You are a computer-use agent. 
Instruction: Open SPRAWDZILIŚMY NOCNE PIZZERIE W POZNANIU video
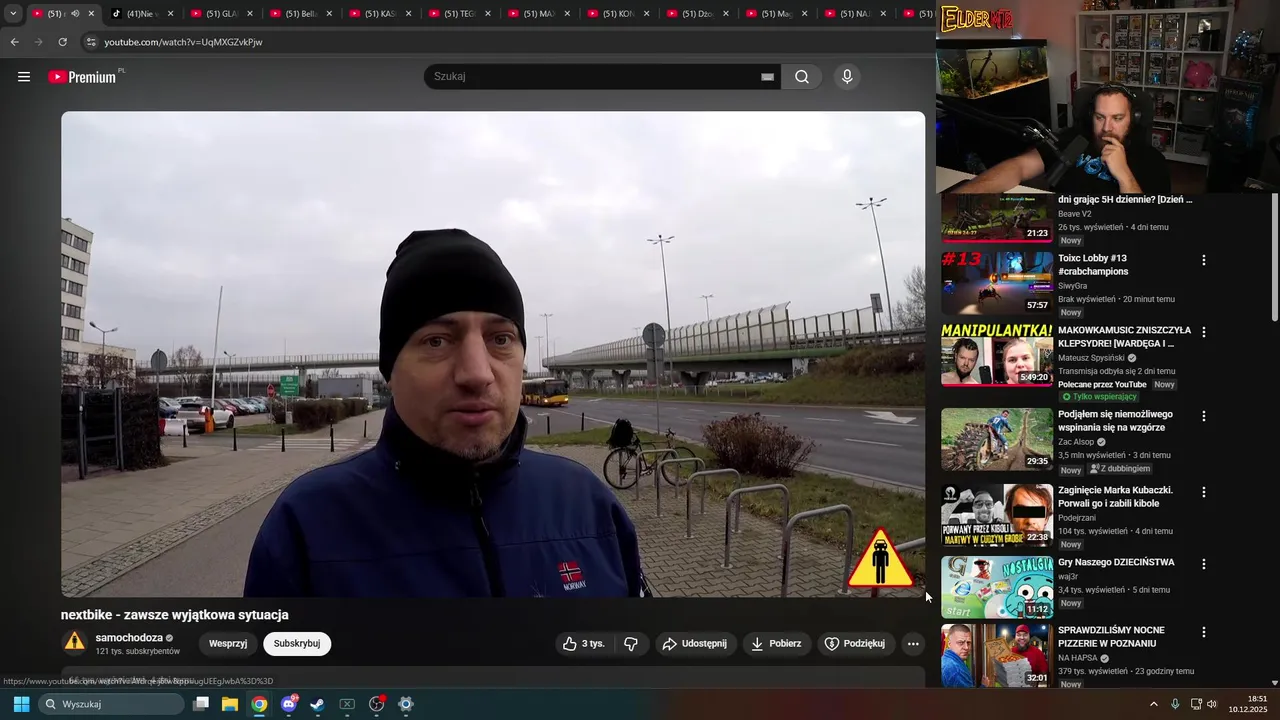[x=1111, y=636]
